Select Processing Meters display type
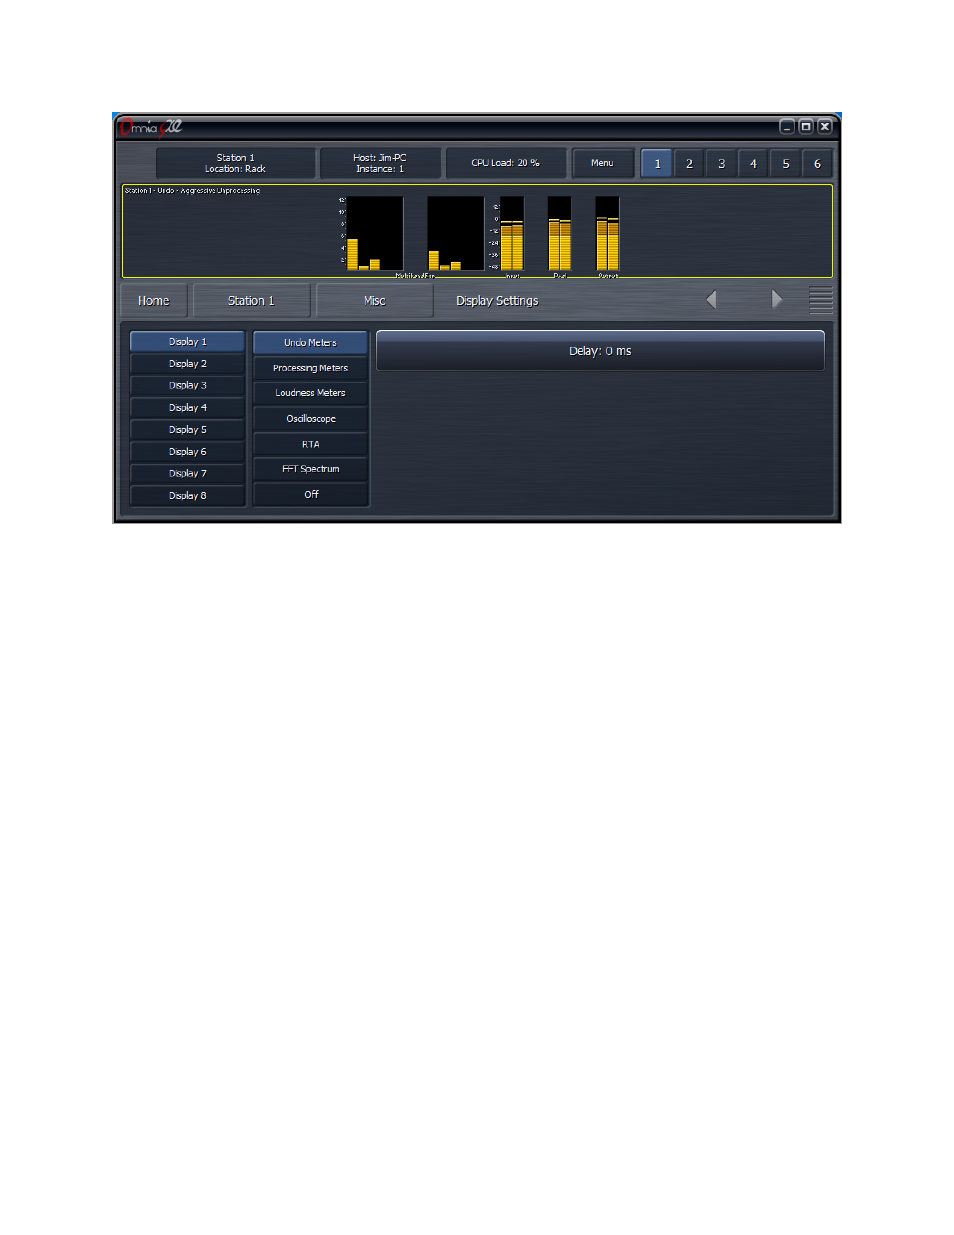 click(x=311, y=368)
